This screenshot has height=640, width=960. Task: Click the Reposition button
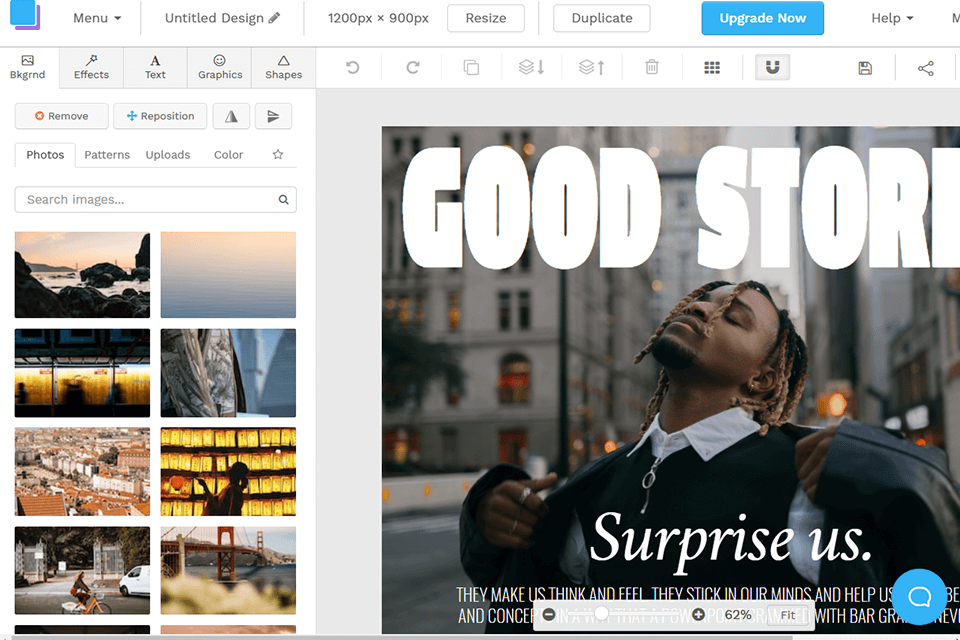(x=160, y=116)
